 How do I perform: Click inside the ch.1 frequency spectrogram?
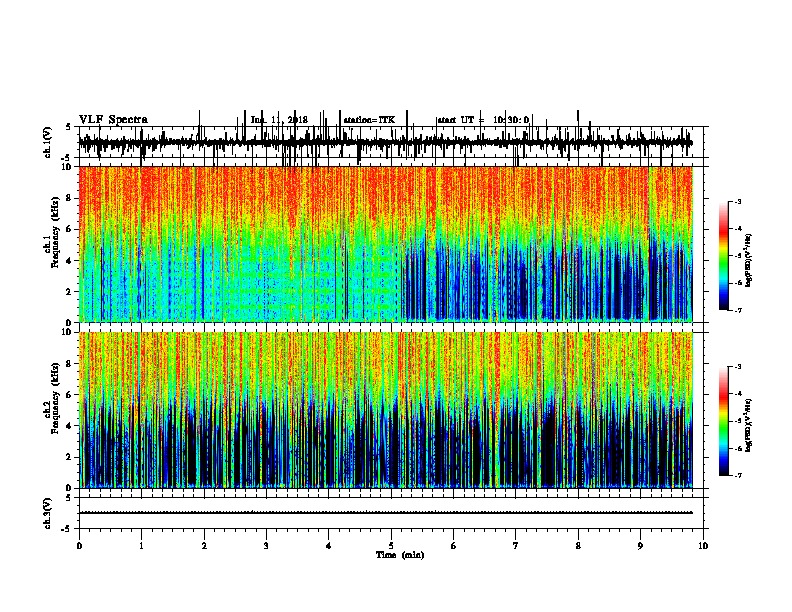coord(385,244)
